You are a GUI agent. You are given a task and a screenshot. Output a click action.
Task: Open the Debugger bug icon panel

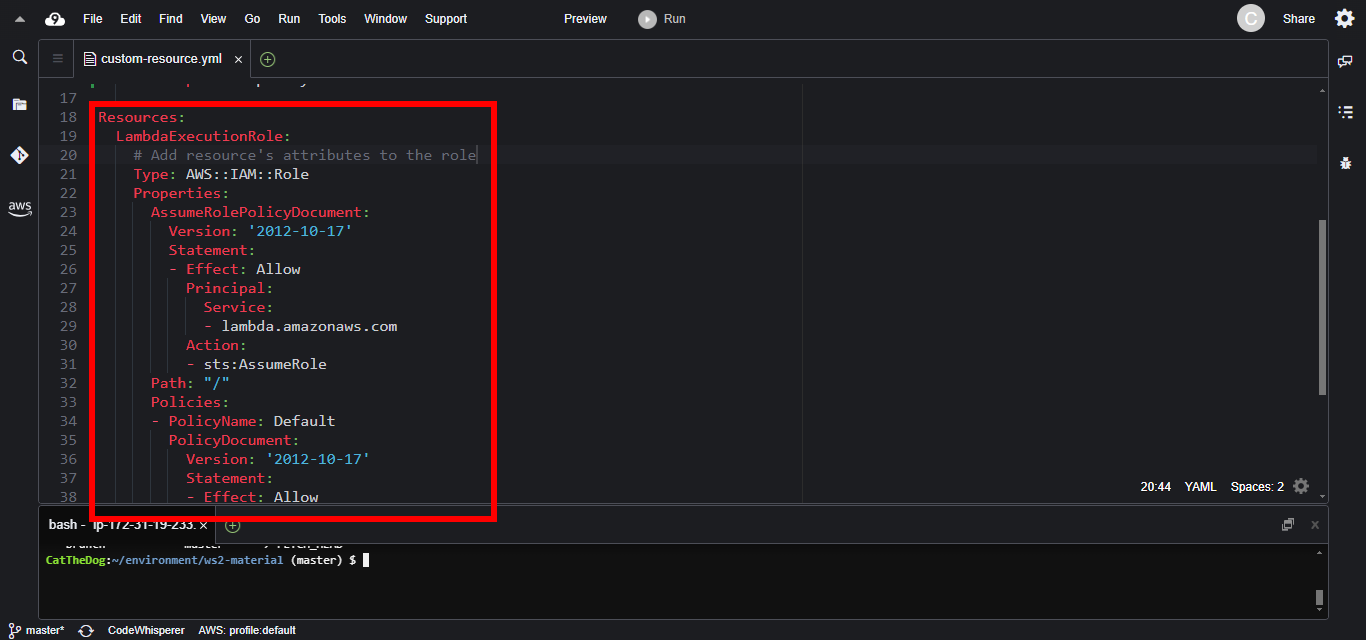1345,162
